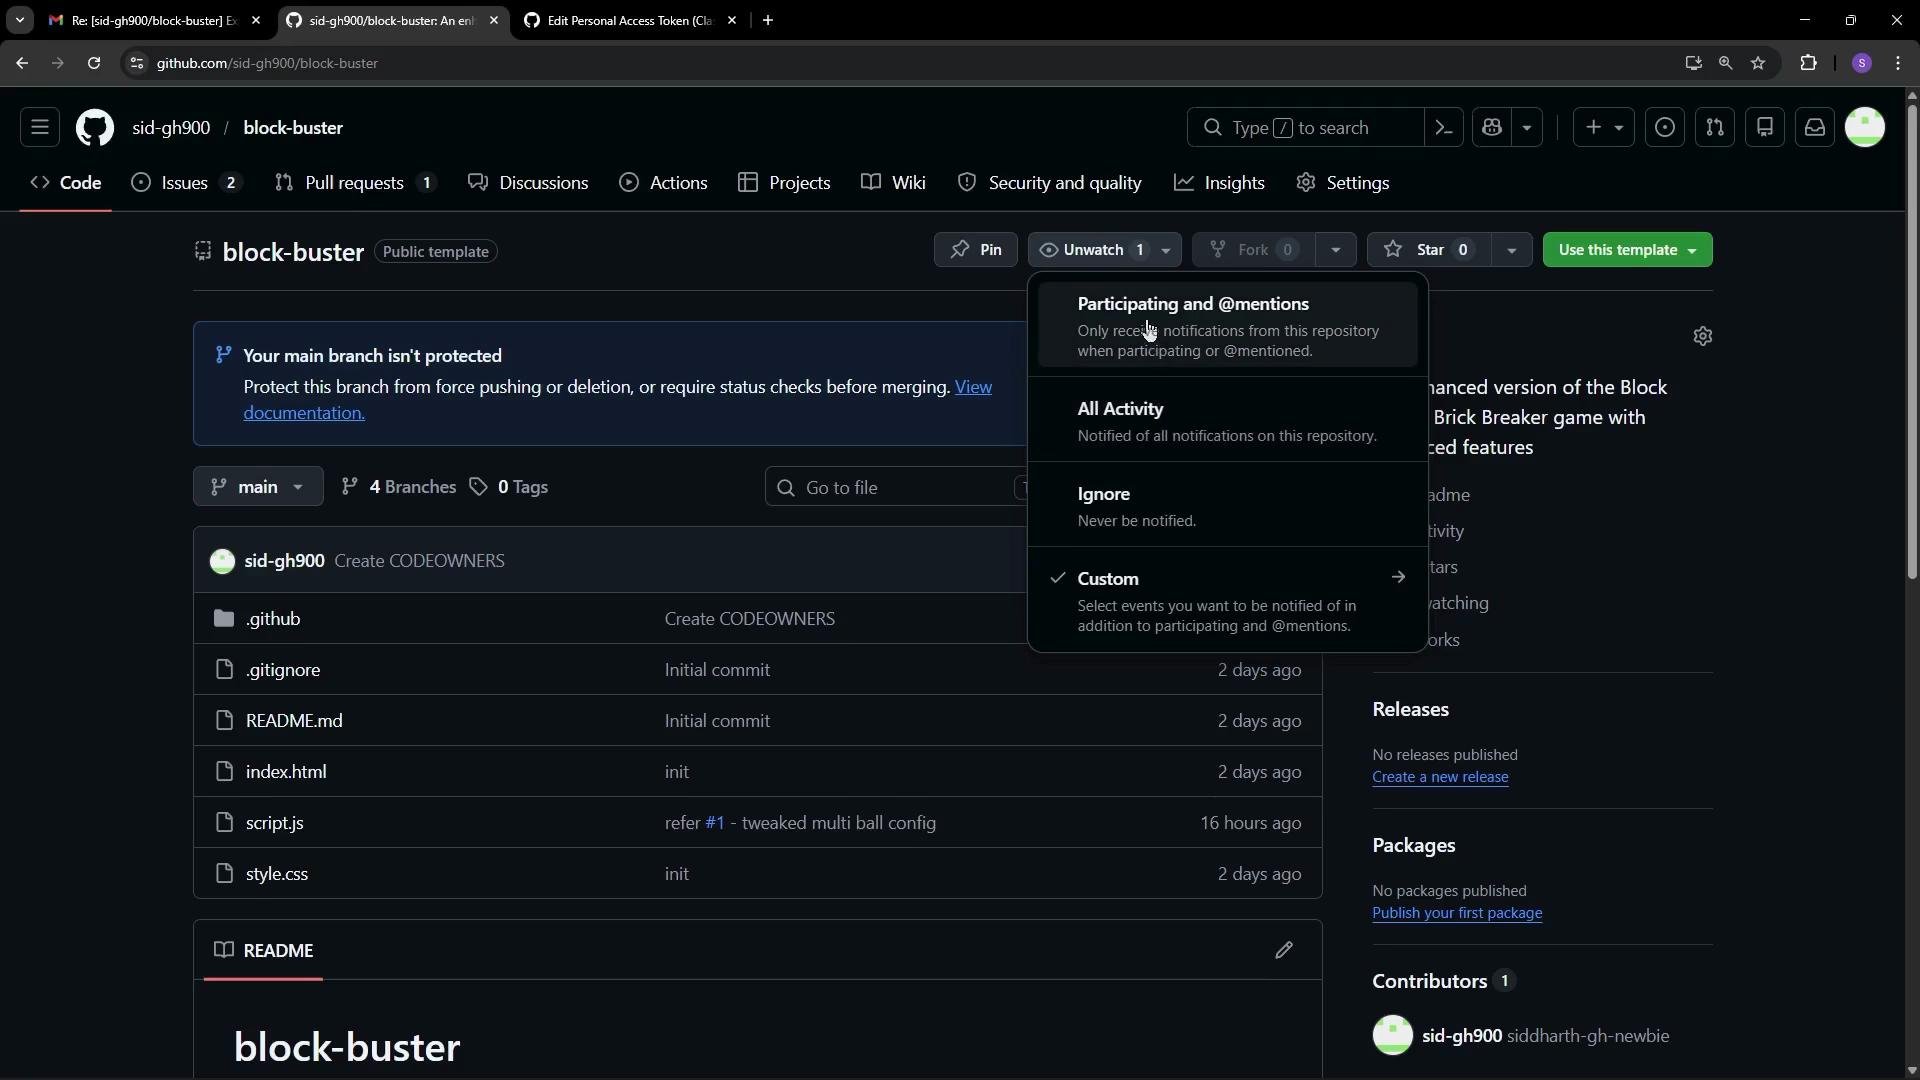Open browser extensions puzzle icon
The height and width of the screenshot is (1080, 1920).
point(1808,63)
